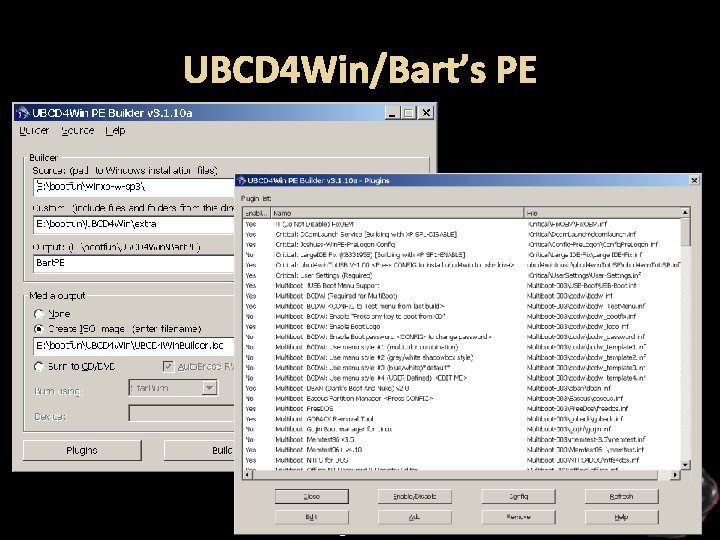Click the Build button in the main window
Image resolution: width=720 pixels, height=540 pixels.
point(199,450)
